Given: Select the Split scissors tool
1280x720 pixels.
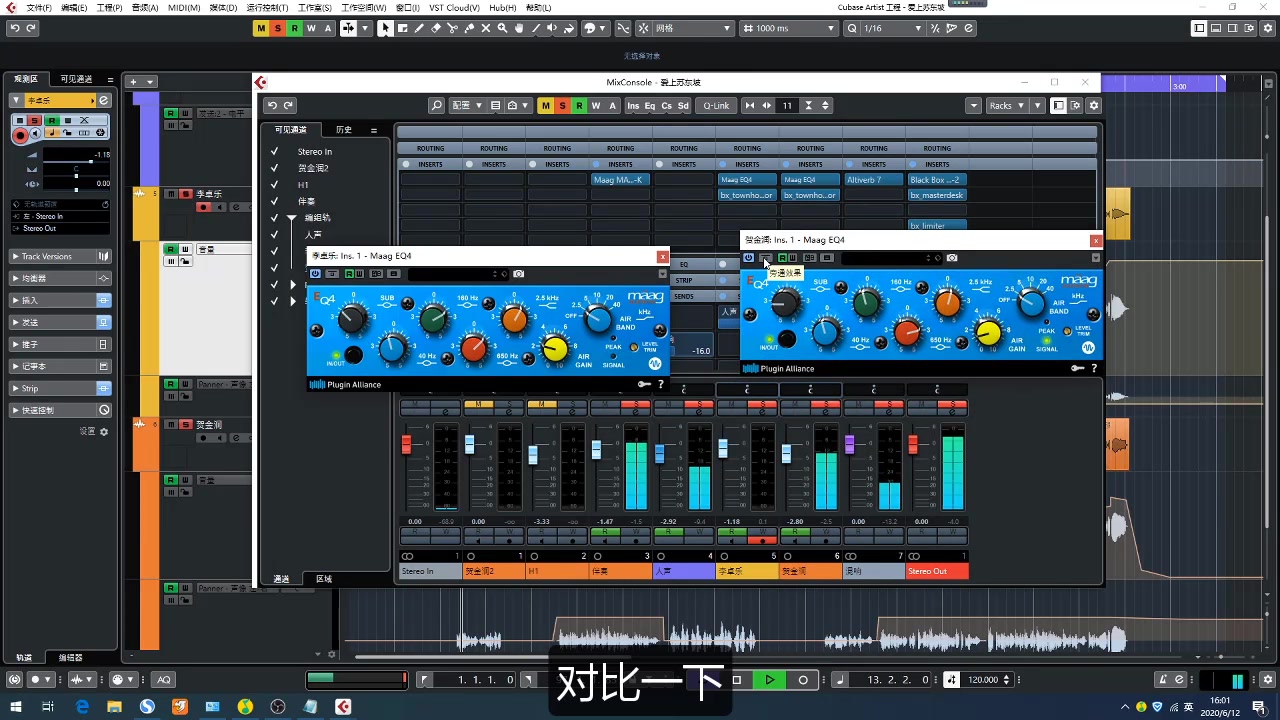Looking at the screenshot, I should point(453,28).
